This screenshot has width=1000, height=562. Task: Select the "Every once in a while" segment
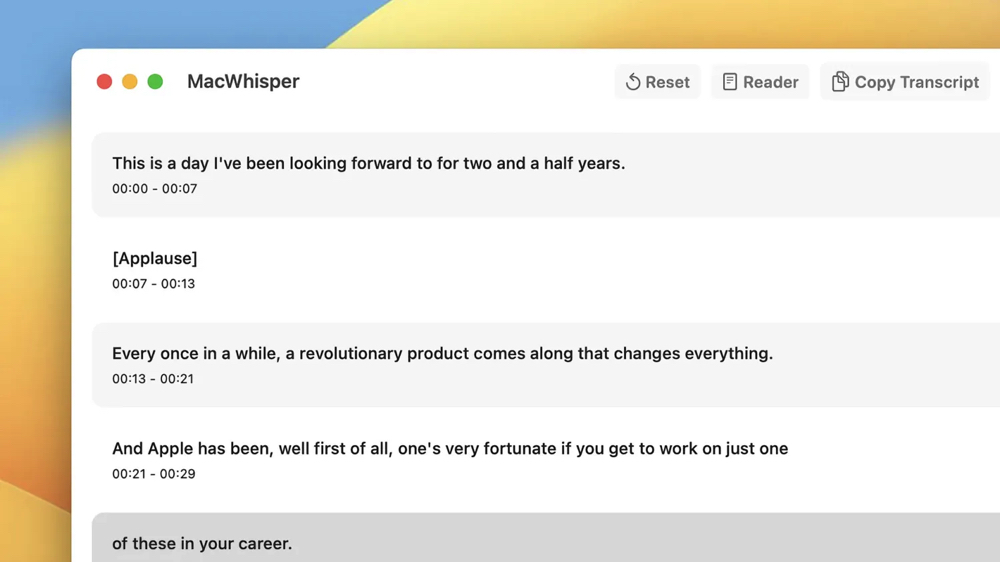(442, 353)
